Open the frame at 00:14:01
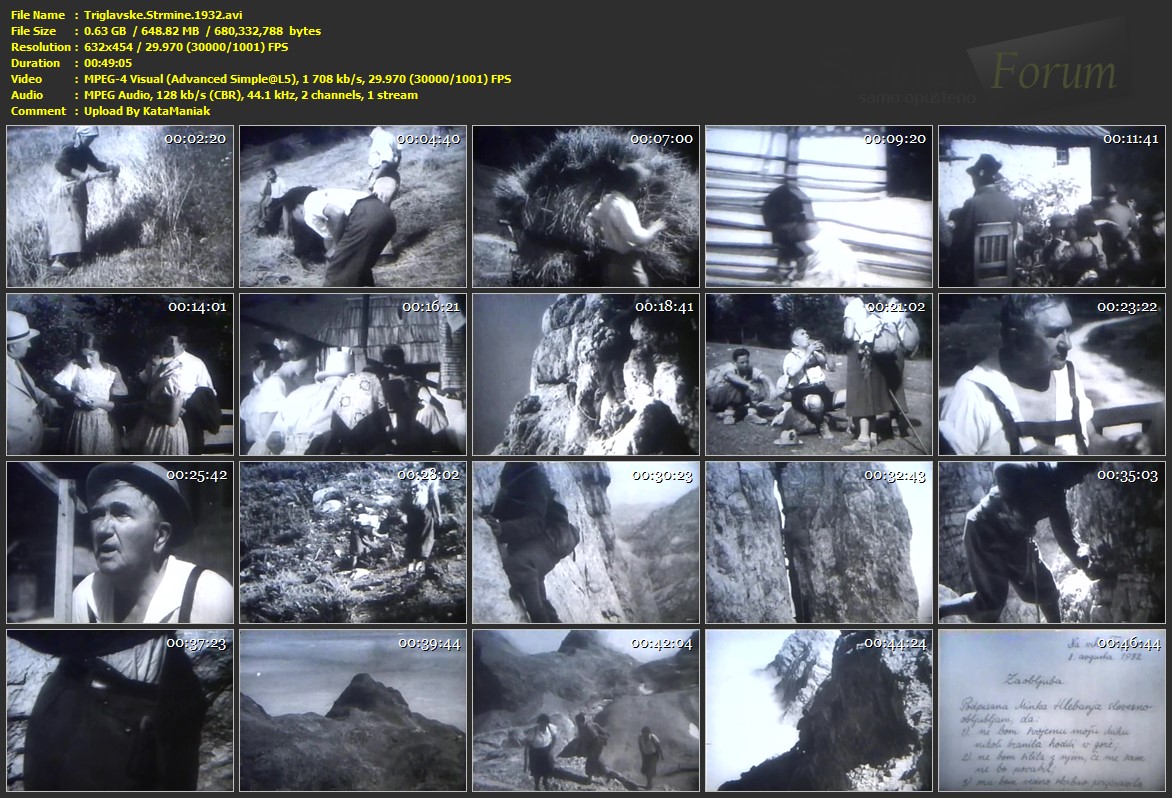 coord(120,374)
